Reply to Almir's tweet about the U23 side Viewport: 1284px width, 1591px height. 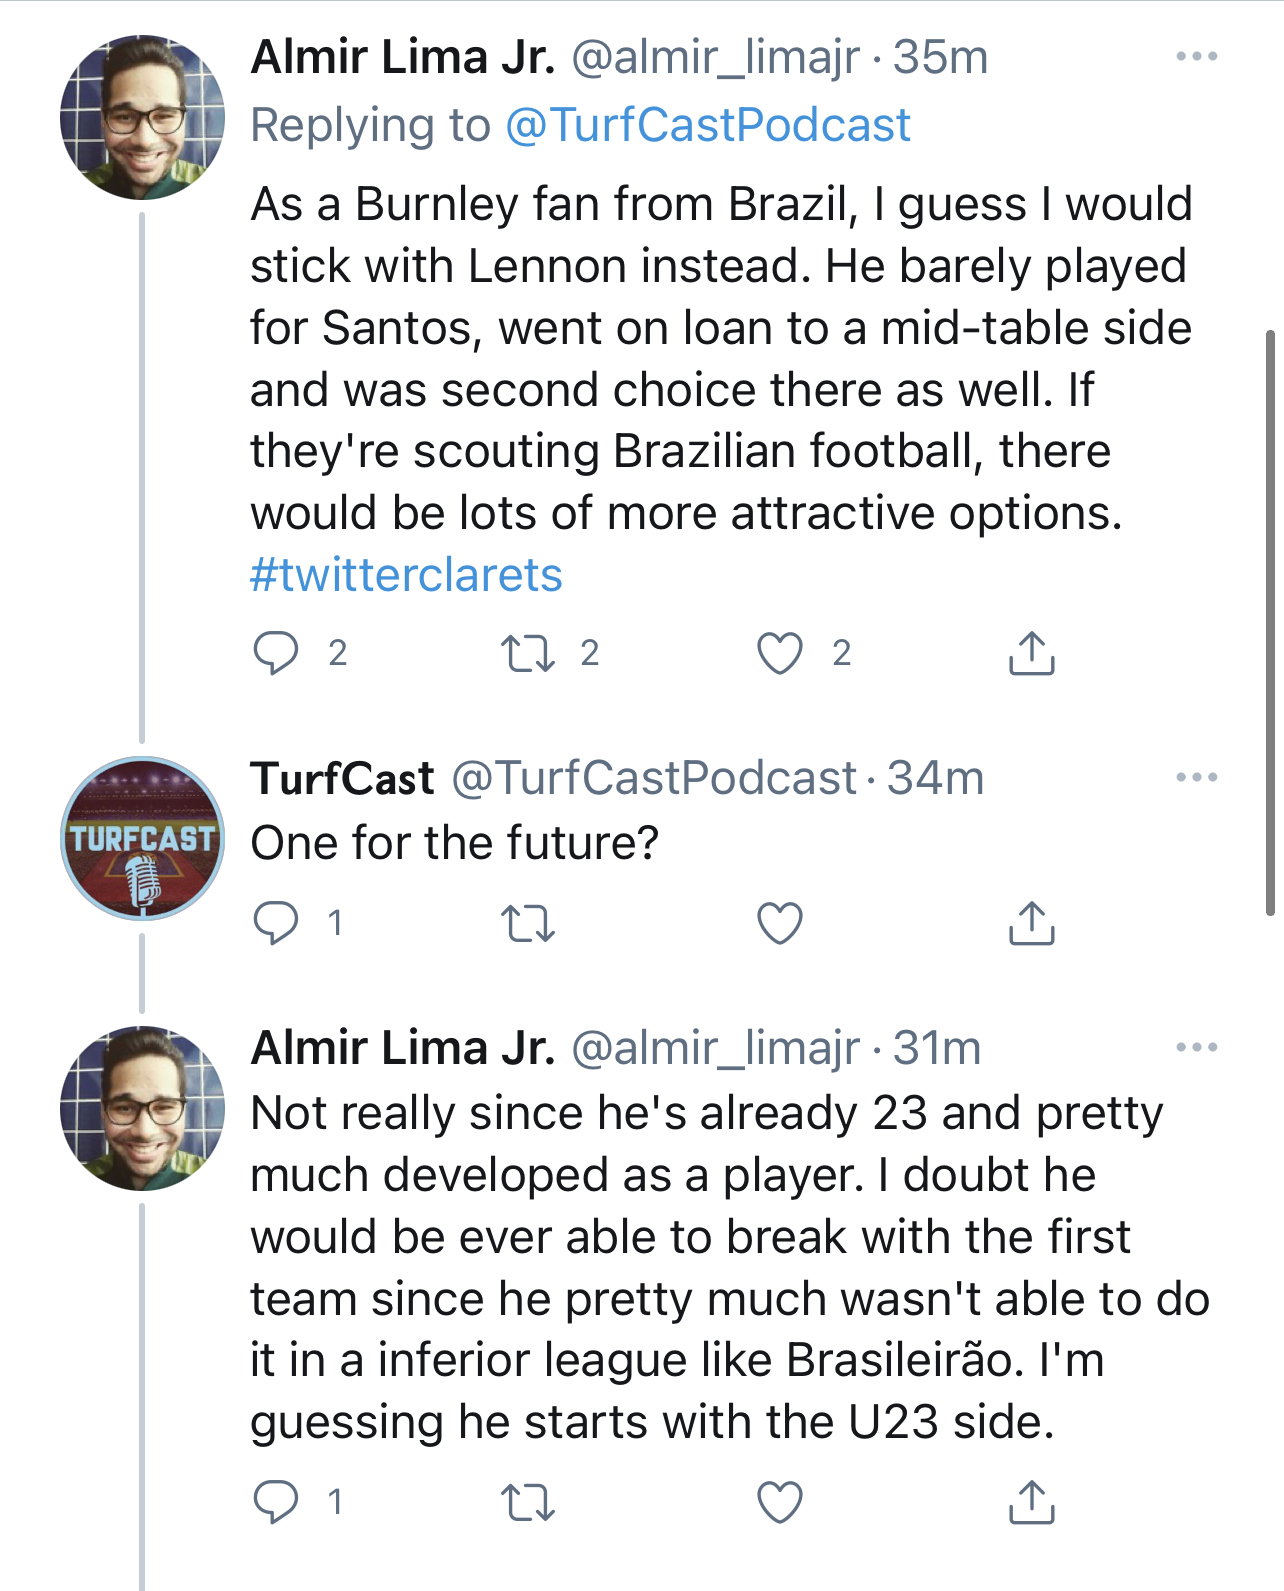pos(276,1502)
